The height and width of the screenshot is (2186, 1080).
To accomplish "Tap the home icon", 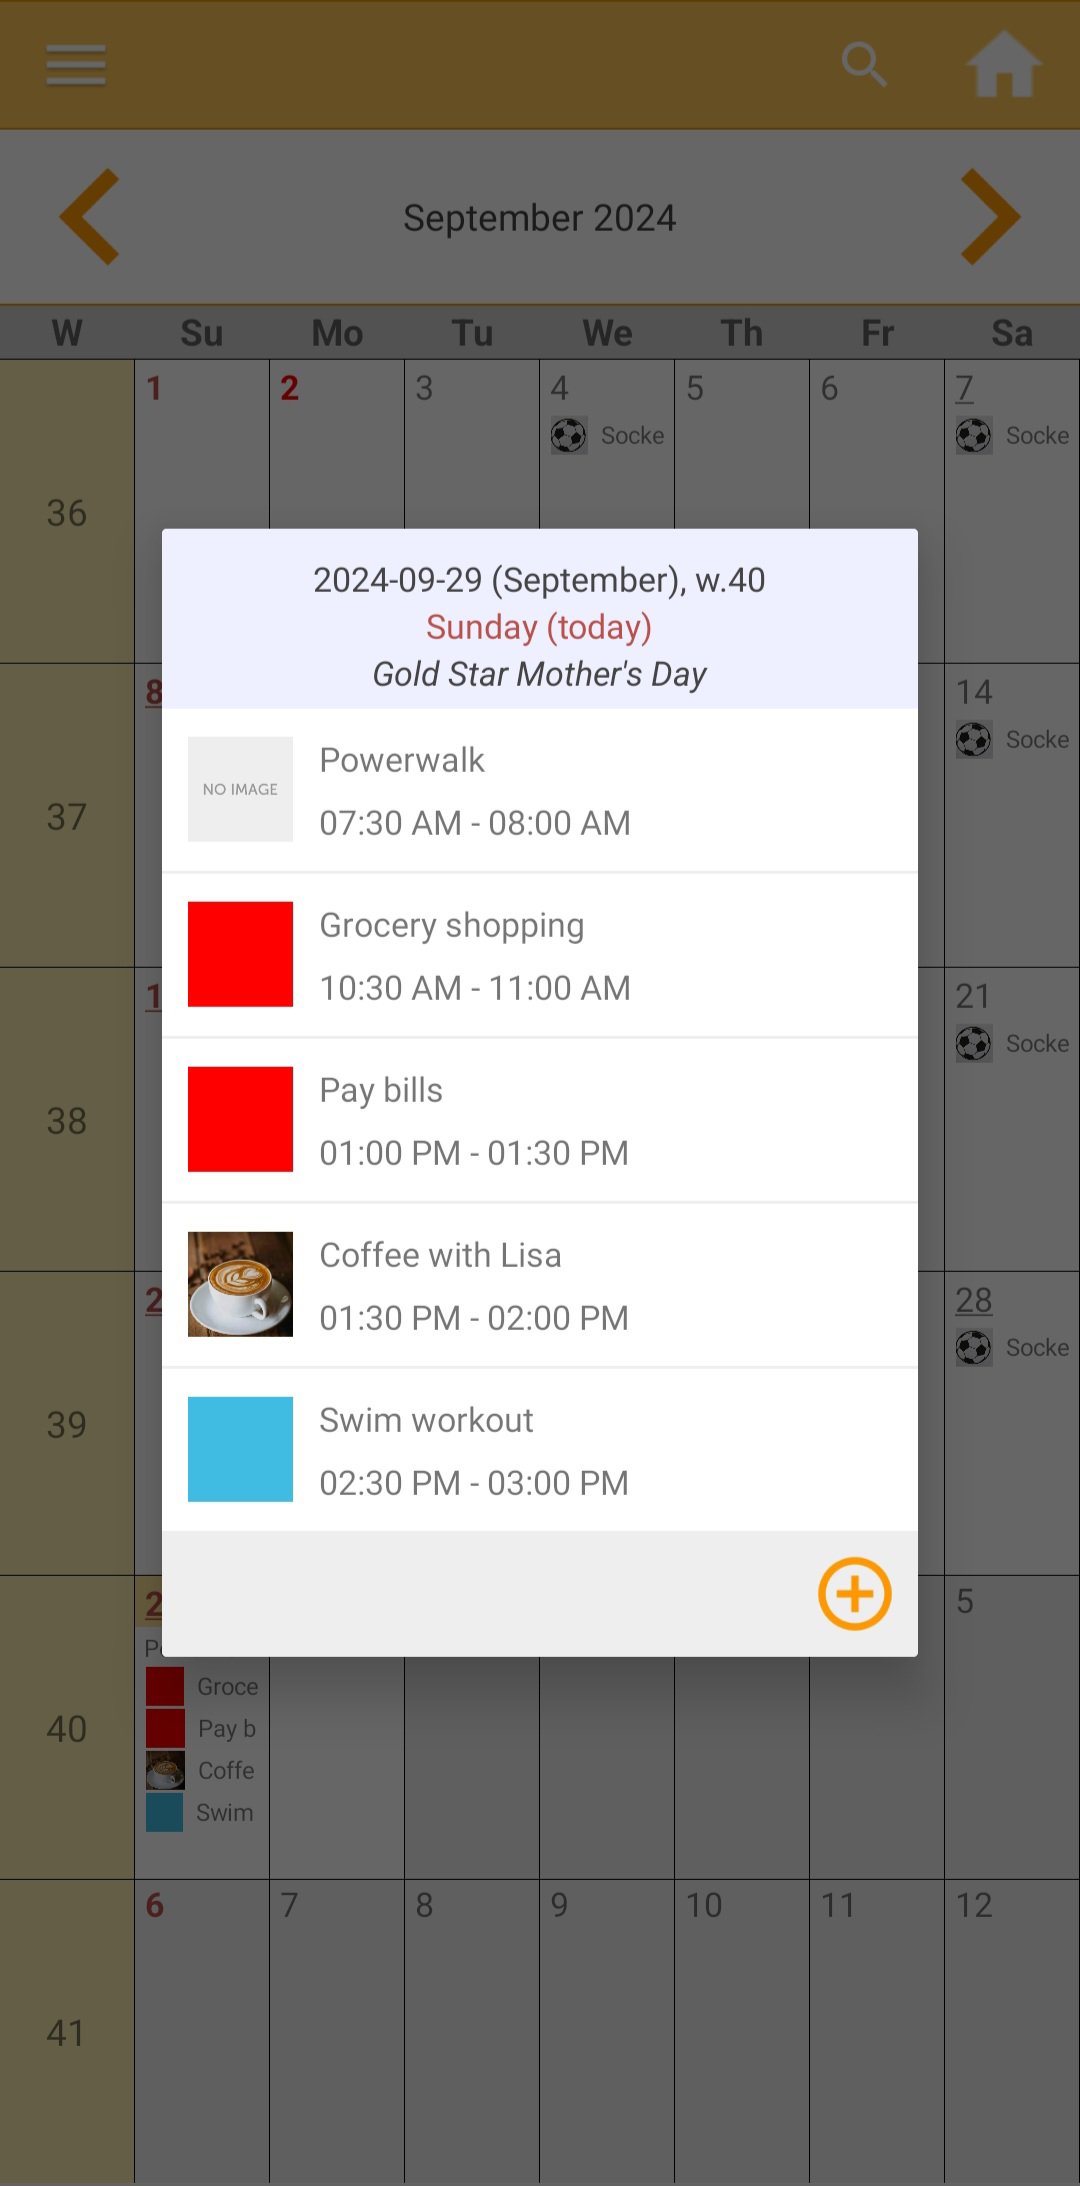I will 1004,66.
